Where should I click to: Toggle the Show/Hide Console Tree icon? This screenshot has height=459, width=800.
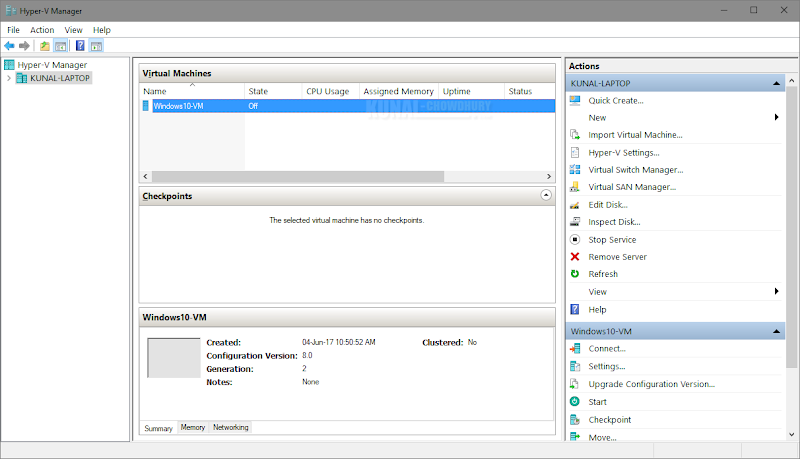coord(61,46)
